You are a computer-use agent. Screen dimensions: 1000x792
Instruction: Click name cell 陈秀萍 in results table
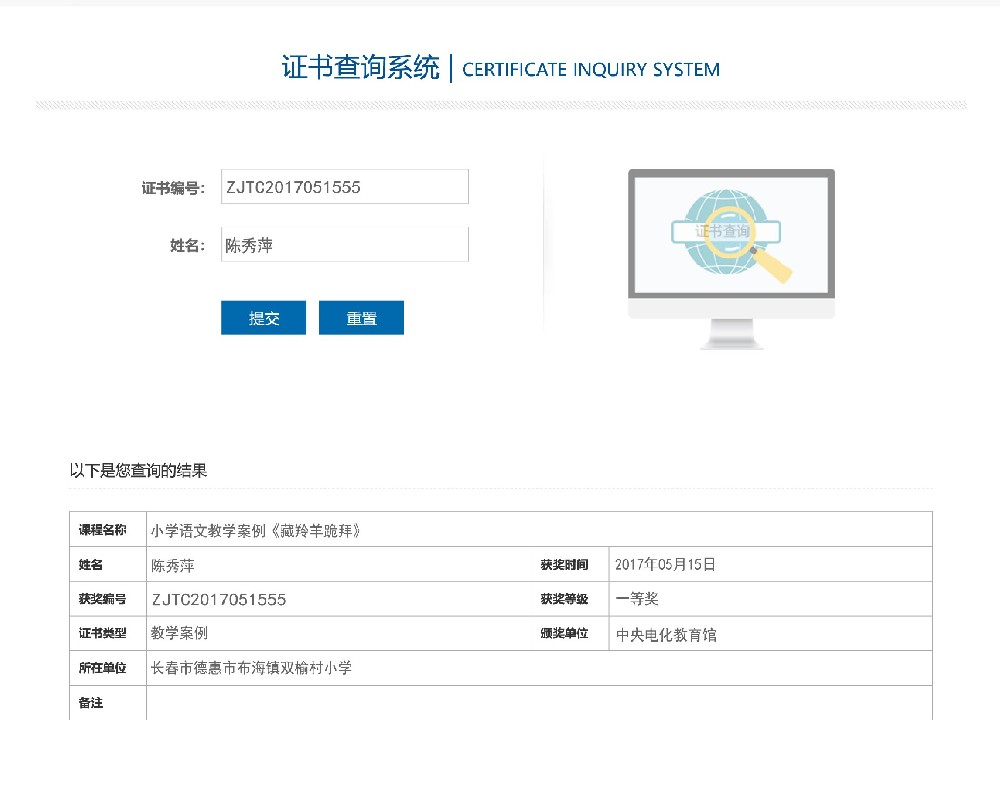click(x=173, y=566)
